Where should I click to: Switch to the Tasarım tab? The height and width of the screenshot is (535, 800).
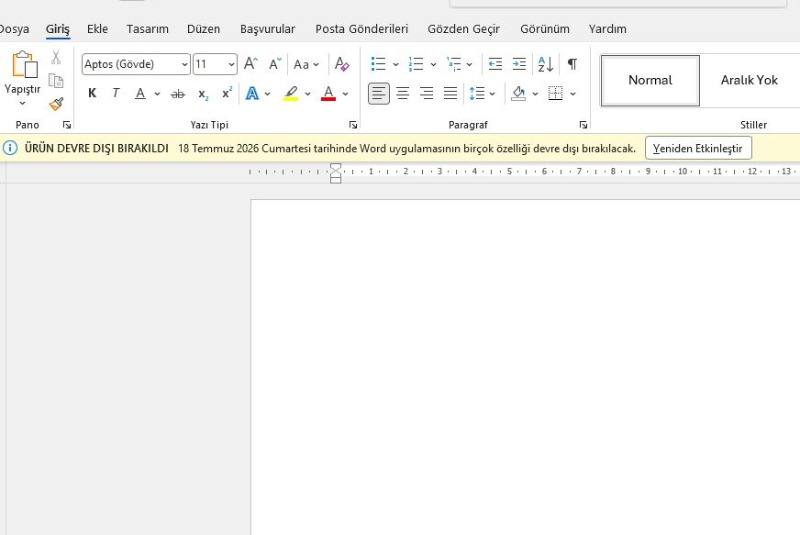click(147, 29)
